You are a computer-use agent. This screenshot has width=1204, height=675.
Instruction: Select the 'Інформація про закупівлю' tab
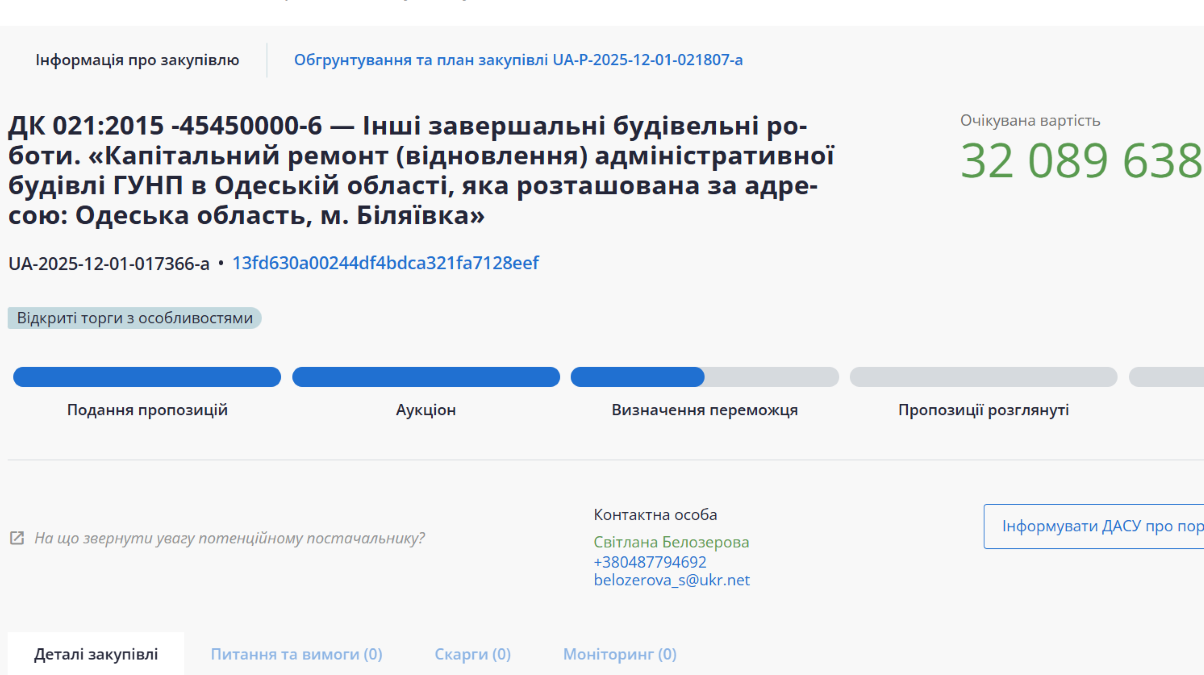[137, 60]
